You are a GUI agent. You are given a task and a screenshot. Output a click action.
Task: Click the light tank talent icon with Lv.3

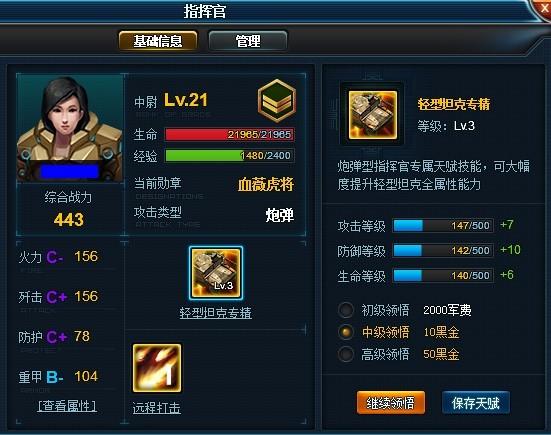pos(216,273)
